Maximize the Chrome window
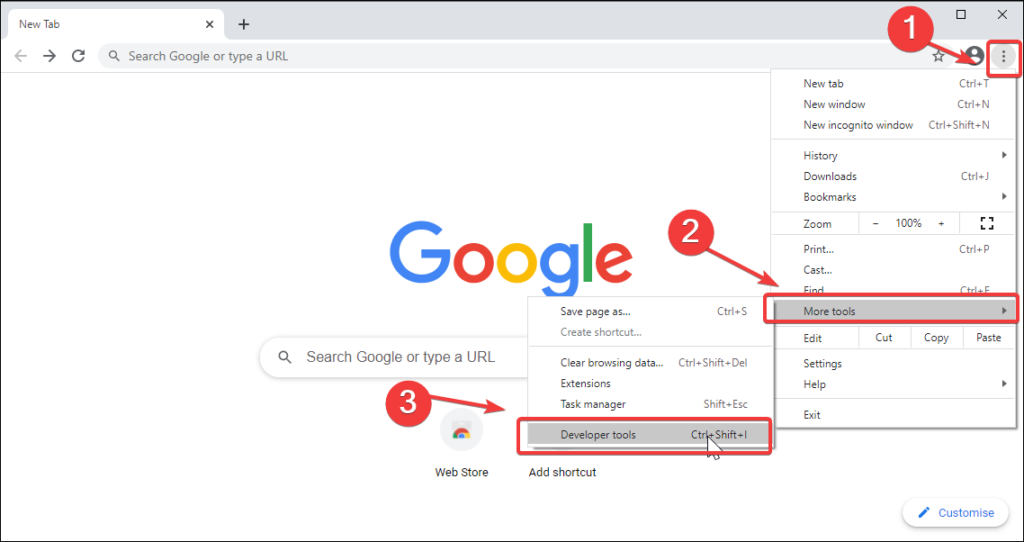This screenshot has height=542, width=1024. point(961,14)
